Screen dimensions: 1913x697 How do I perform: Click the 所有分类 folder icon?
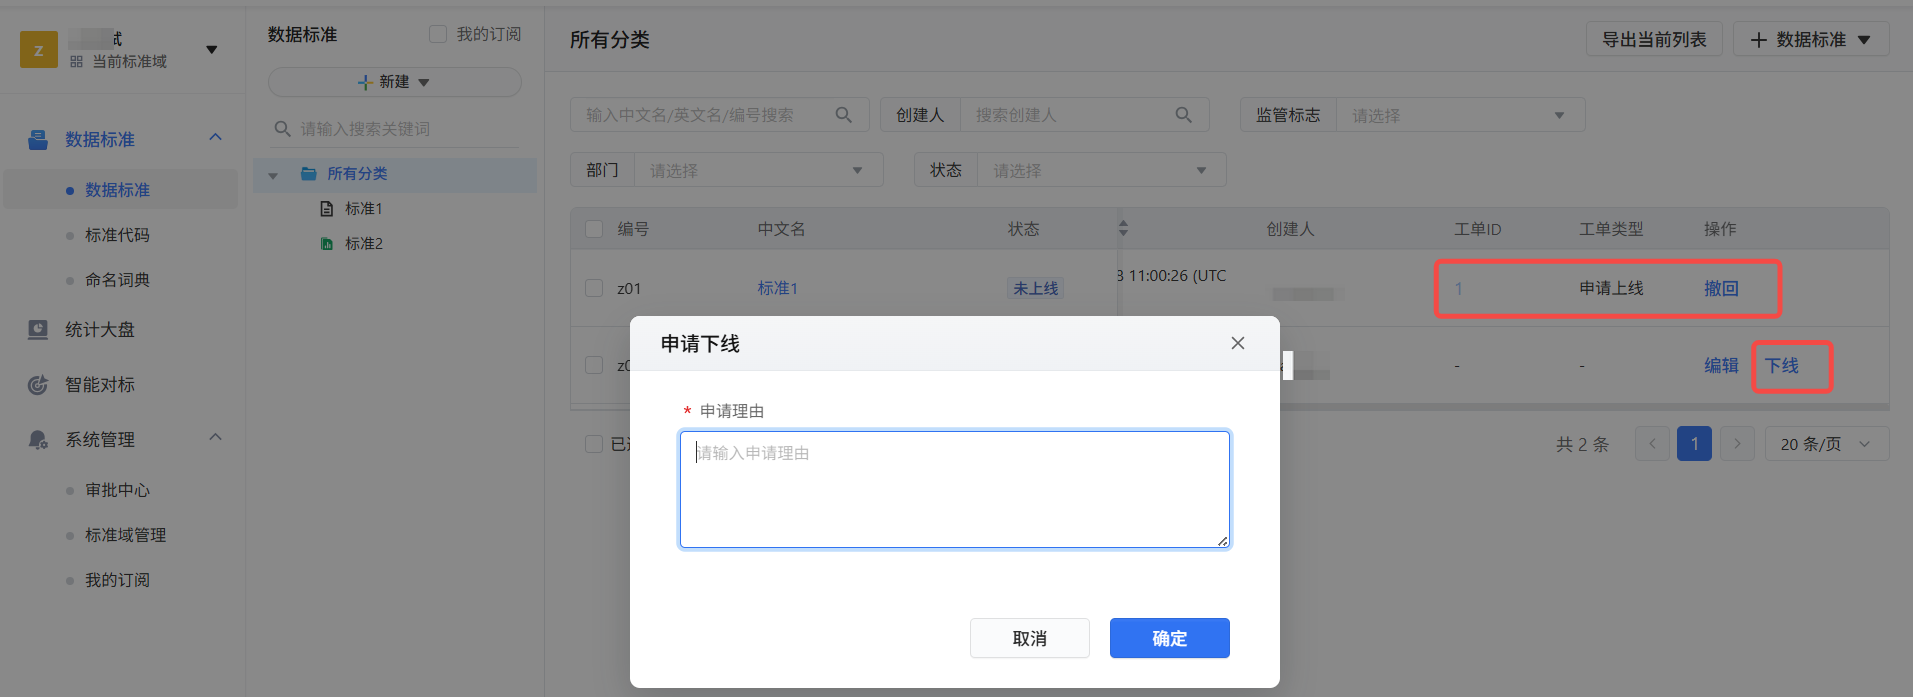click(309, 174)
